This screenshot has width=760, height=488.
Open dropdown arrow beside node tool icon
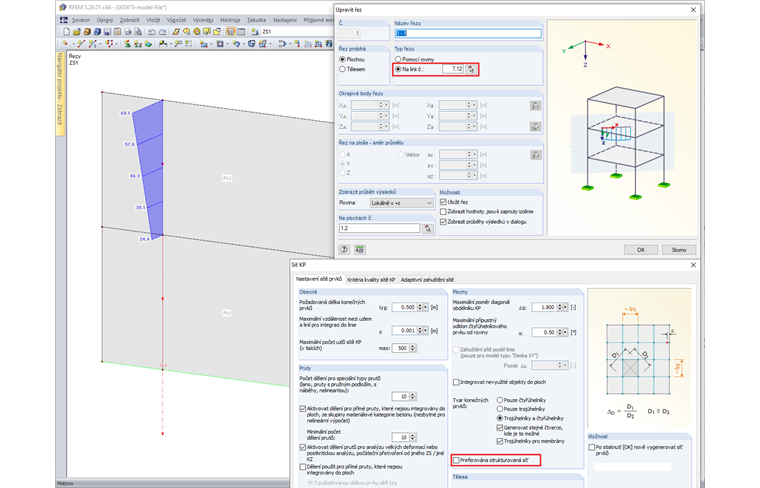(x=73, y=44)
